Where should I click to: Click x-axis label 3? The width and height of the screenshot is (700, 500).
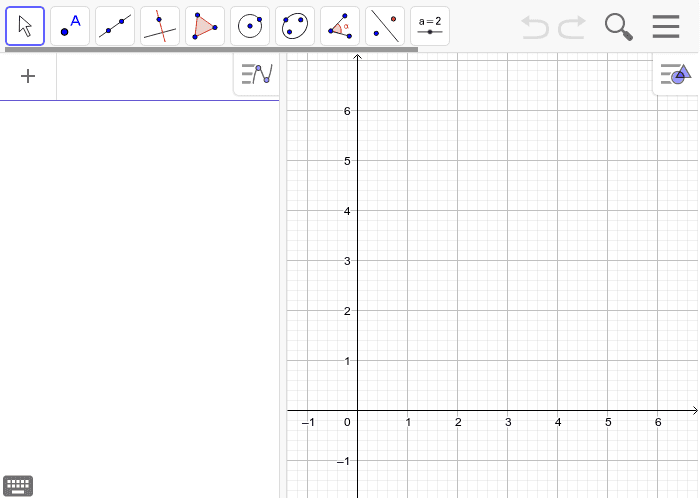click(x=508, y=422)
